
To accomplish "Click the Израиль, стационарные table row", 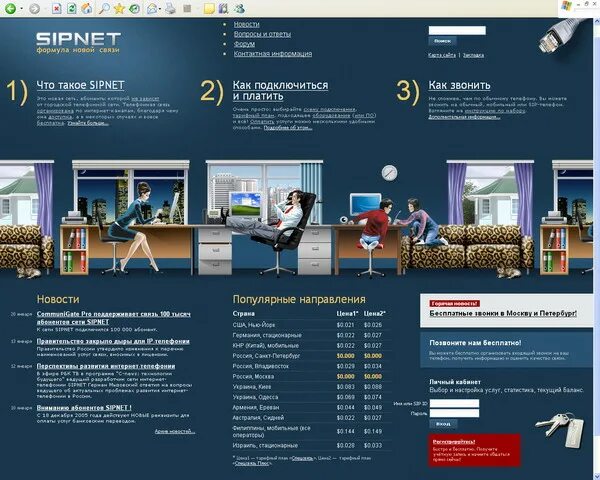I will pos(312,445).
